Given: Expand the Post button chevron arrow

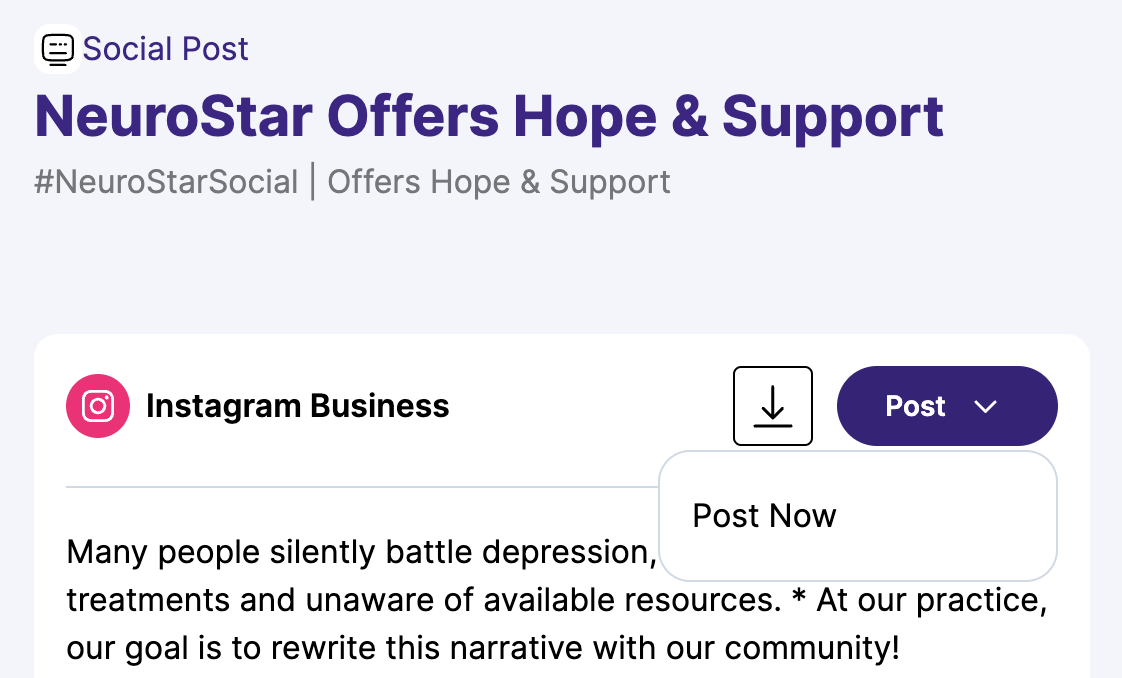Looking at the screenshot, I should pos(985,406).
